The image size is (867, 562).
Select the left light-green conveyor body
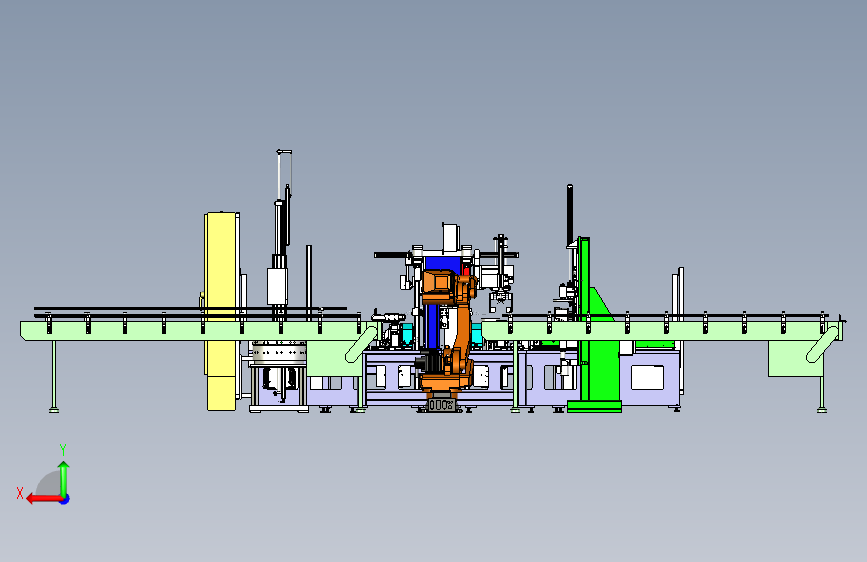point(188,331)
